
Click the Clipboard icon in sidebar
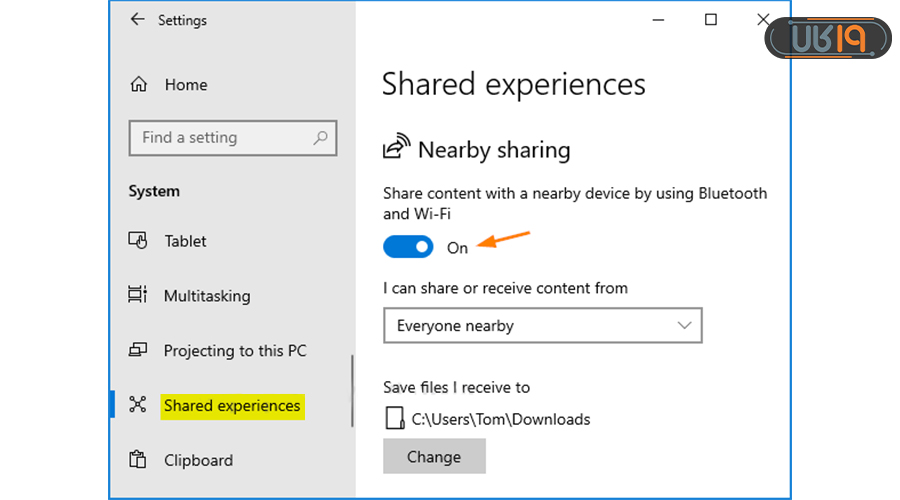(138, 460)
